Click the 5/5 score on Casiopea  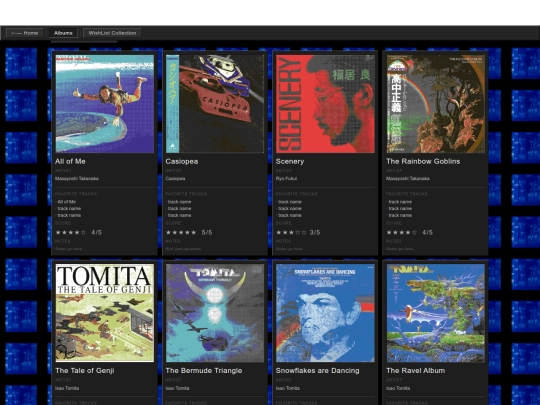point(207,232)
